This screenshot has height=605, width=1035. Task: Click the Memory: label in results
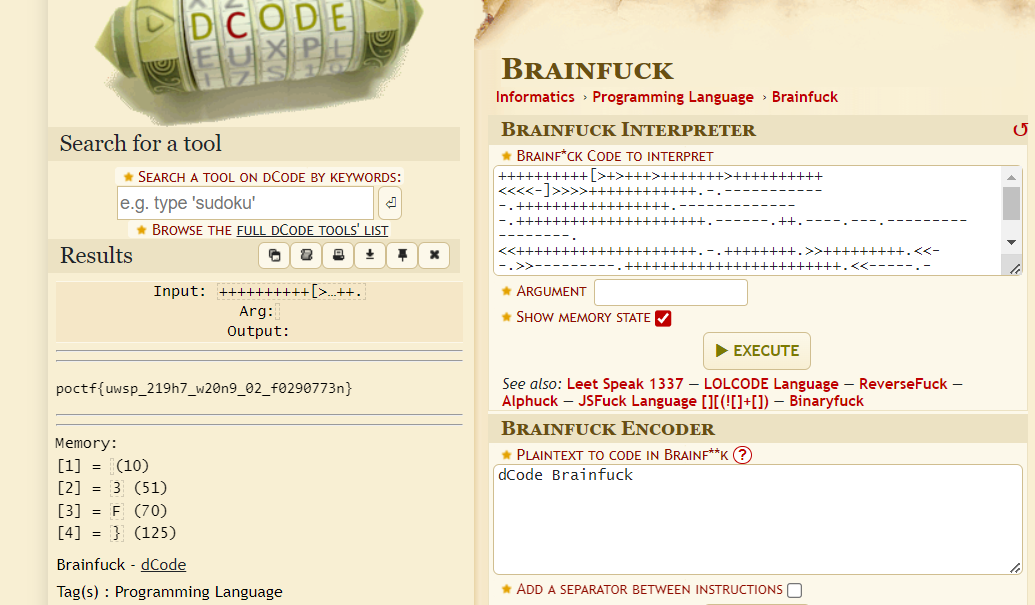click(86, 443)
